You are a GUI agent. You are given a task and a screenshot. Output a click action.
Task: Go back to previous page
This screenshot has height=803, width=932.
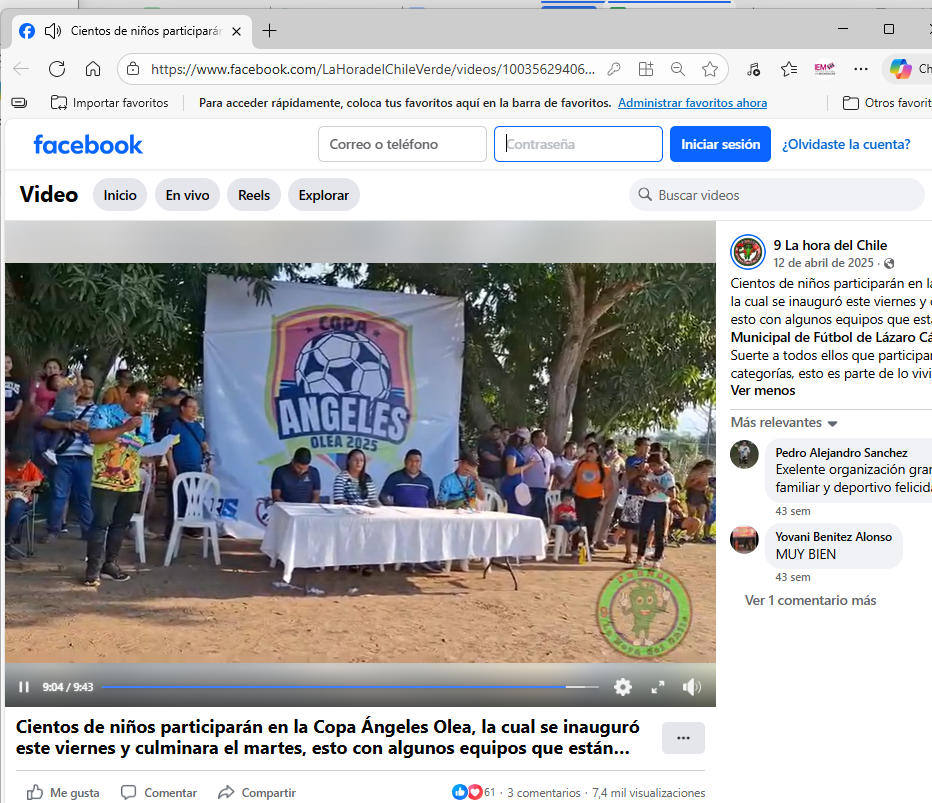(21, 69)
